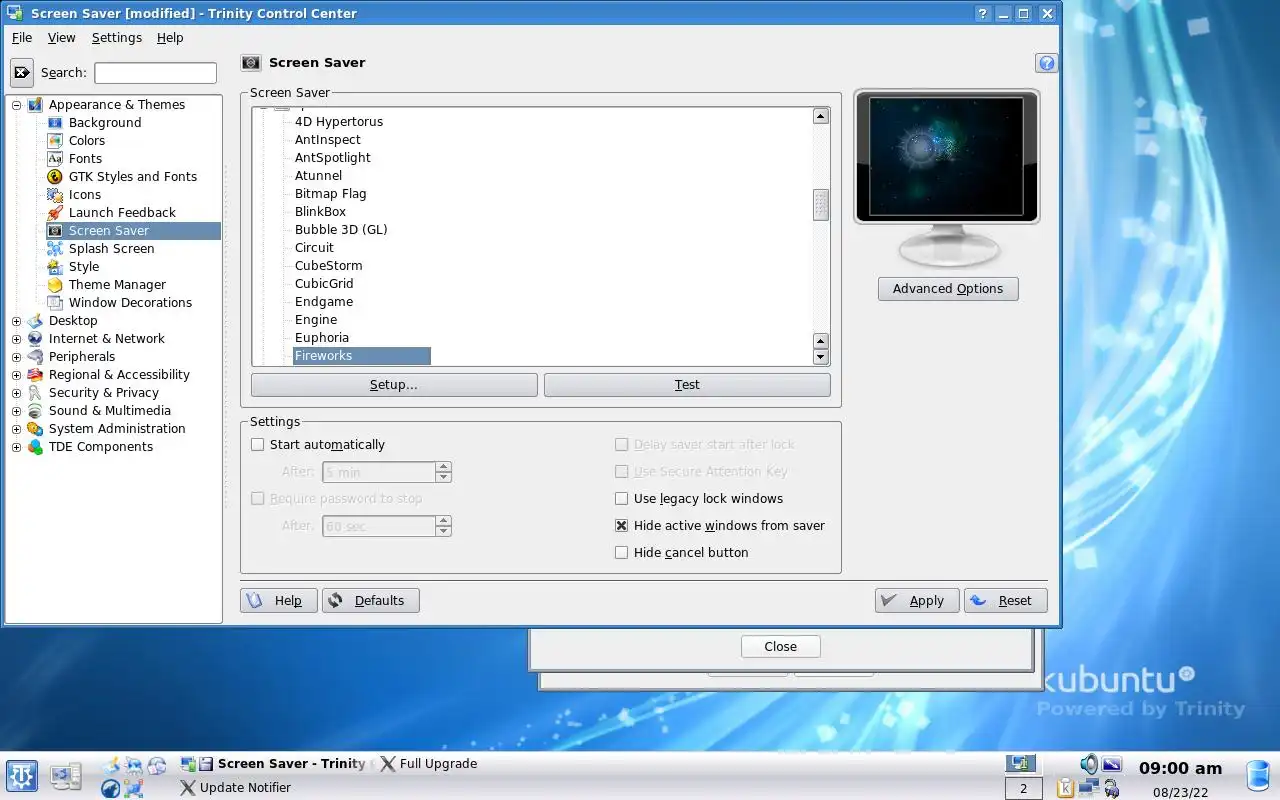1280x800 pixels.
Task: Click the Window Decorations icon
Action: pos(55,303)
